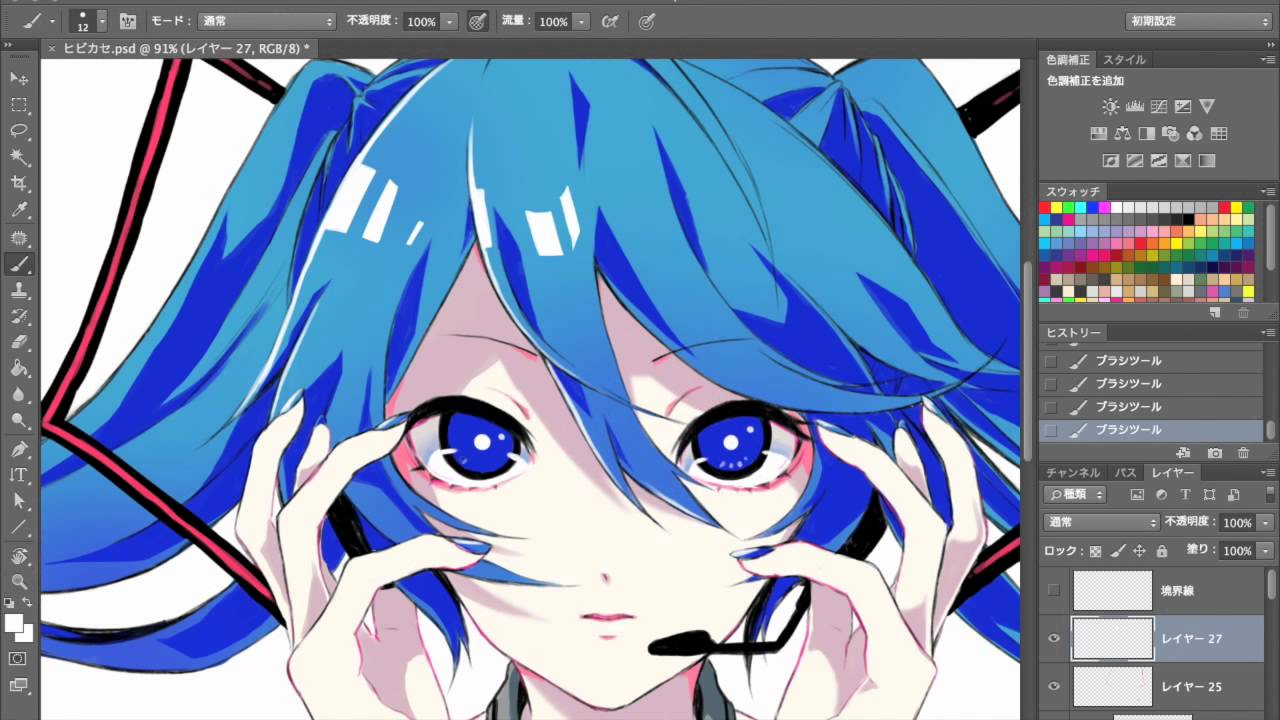Enable airbrush mode in options bar
The image size is (1280, 720).
pos(610,21)
